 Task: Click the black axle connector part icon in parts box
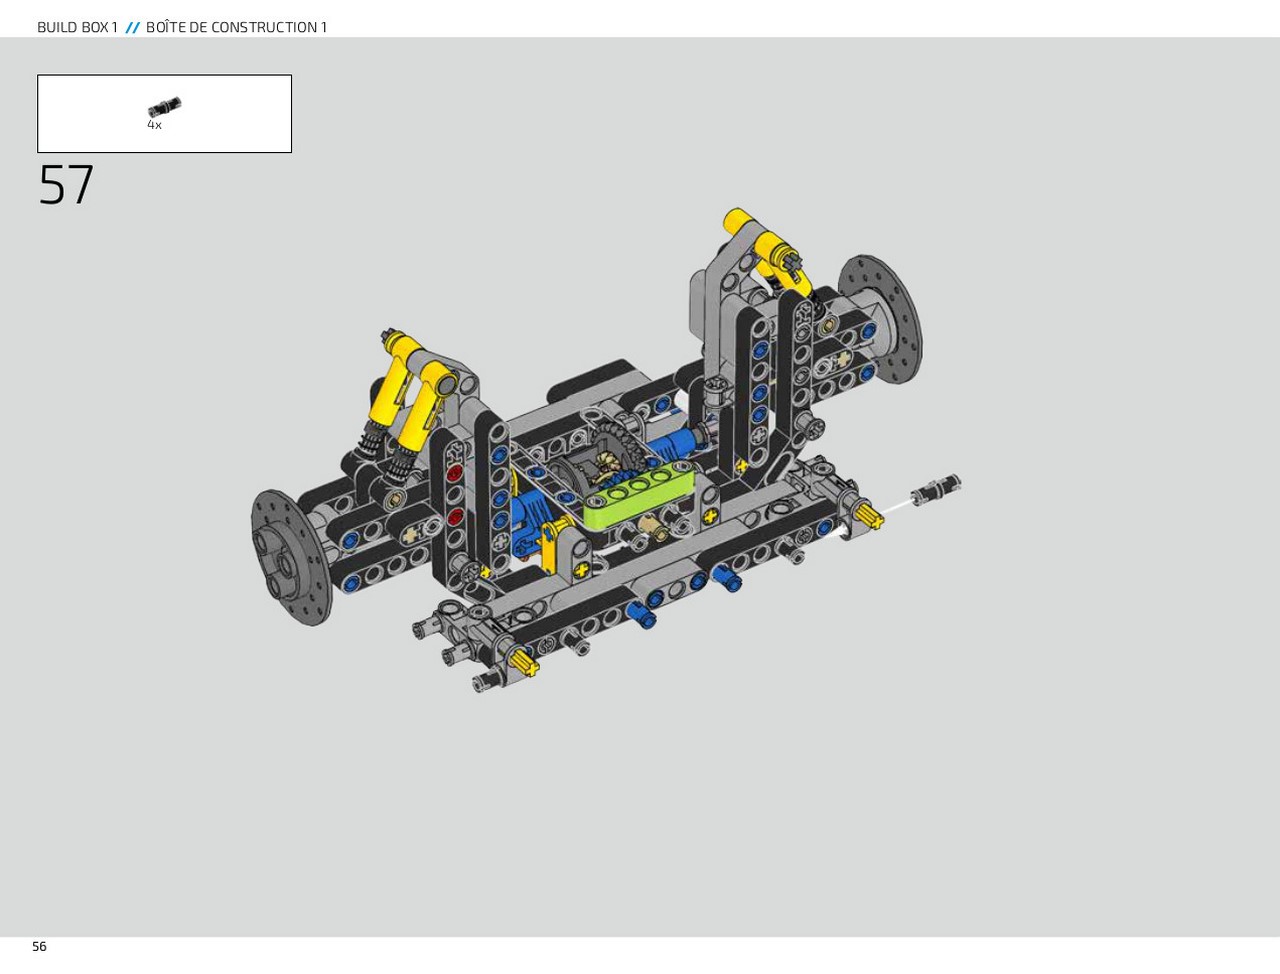coord(164,107)
